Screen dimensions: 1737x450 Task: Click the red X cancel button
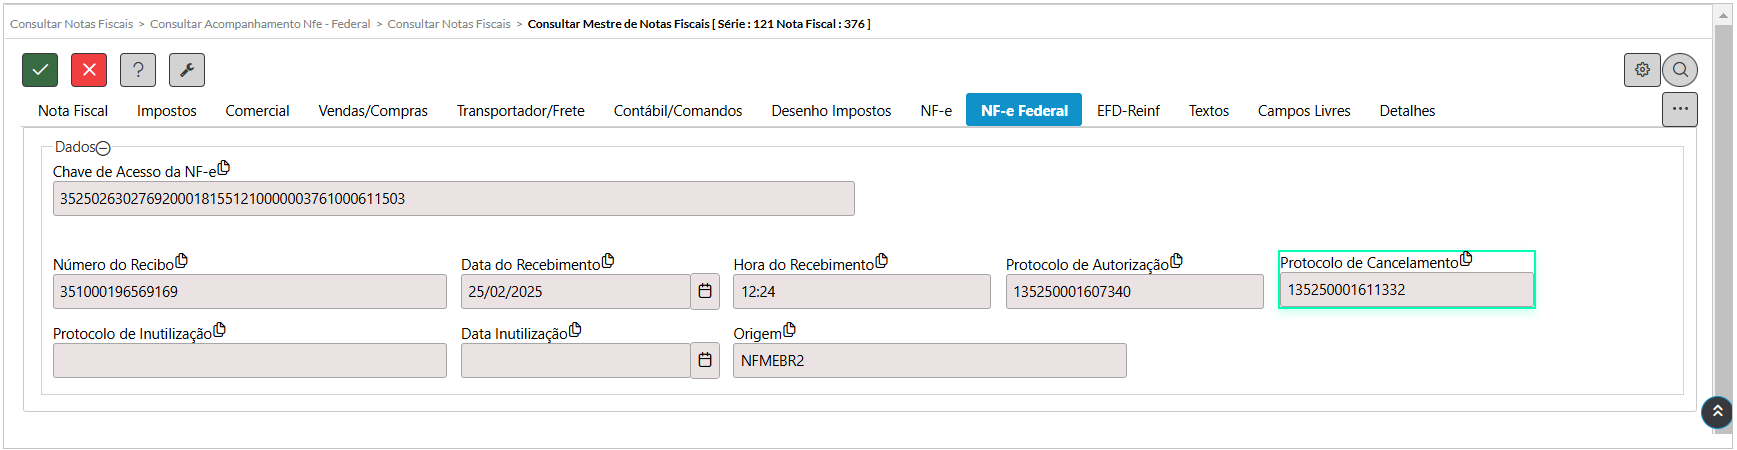[x=89, y=70]
